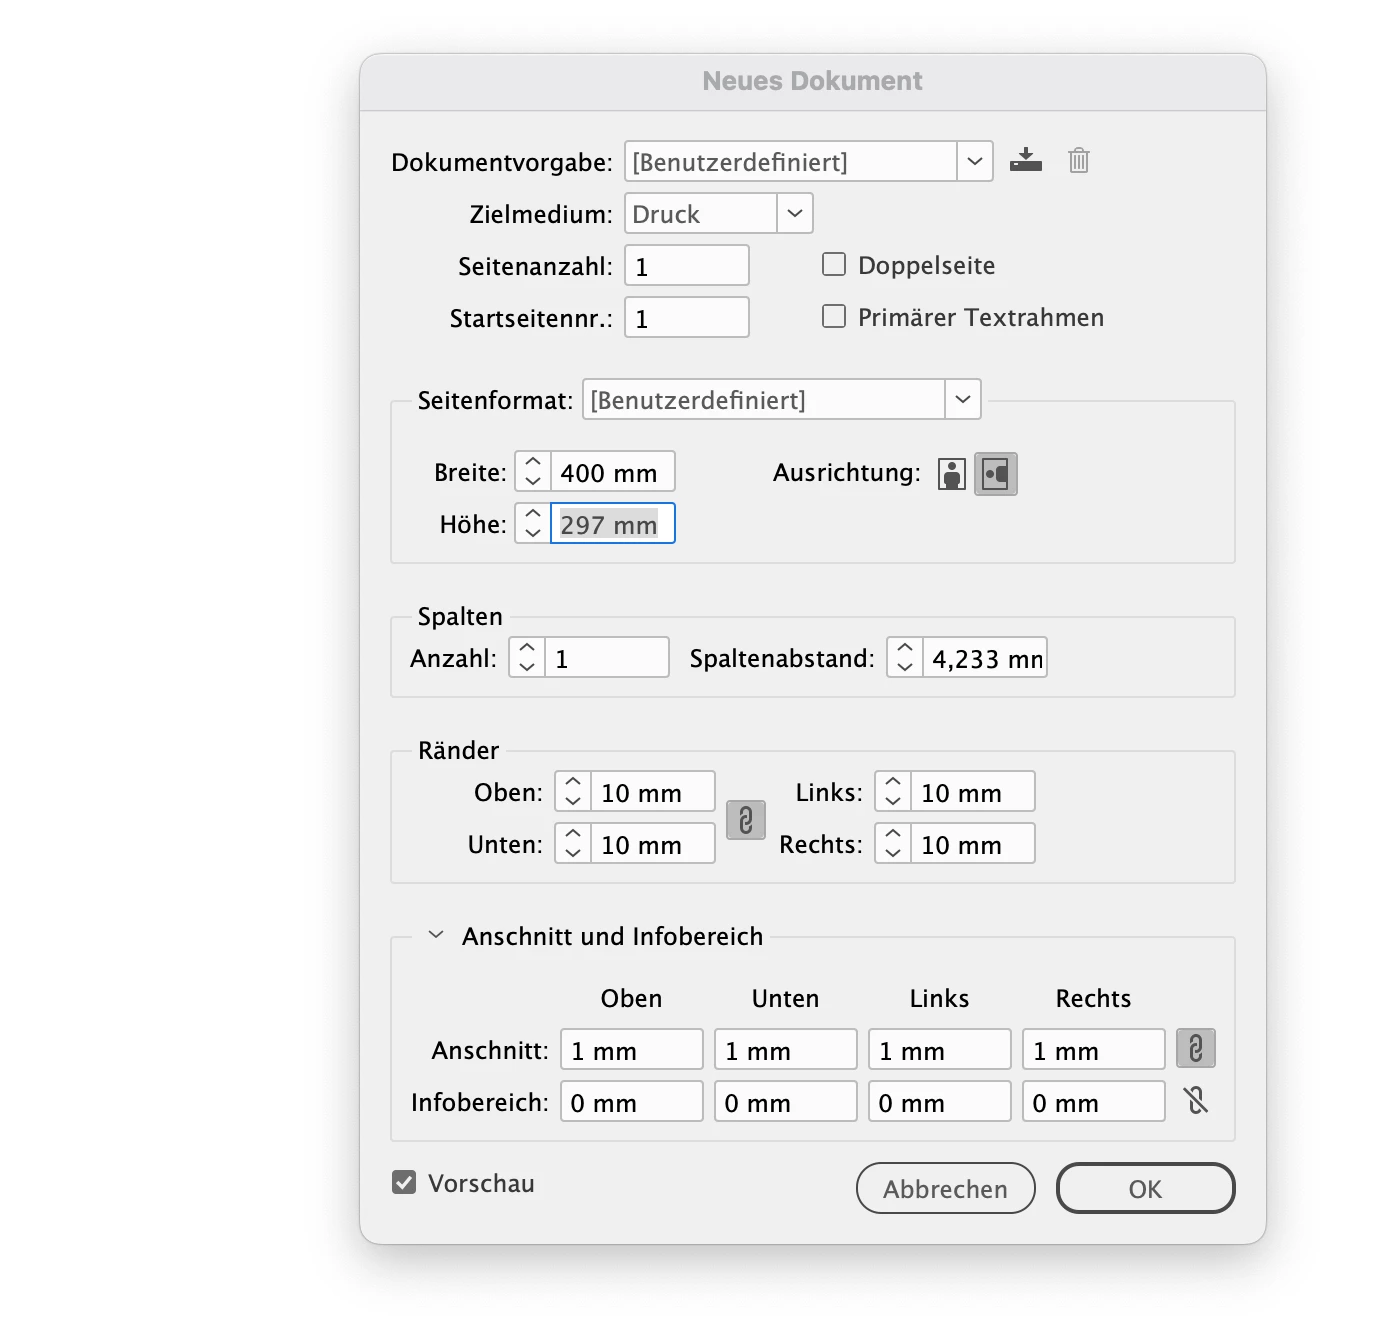The height and width of the screenshot is (1334, 1392).
Task: Click the Seitenanzahl input field
Action: [687, 265]
